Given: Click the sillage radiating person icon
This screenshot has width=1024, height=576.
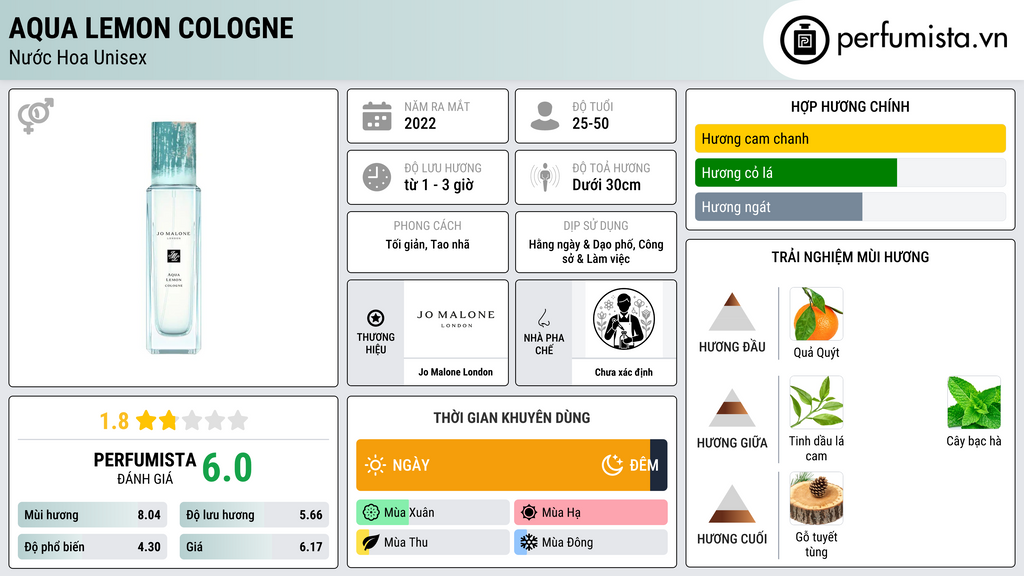Looking at the screenshot, I should tap(545, 177).
